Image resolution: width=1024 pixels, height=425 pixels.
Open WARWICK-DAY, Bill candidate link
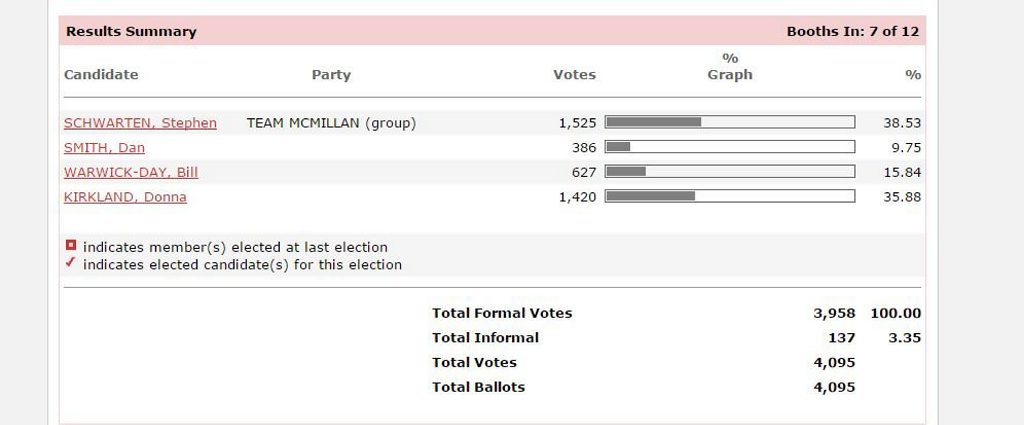pyautogui.click(x=131, y=172)
